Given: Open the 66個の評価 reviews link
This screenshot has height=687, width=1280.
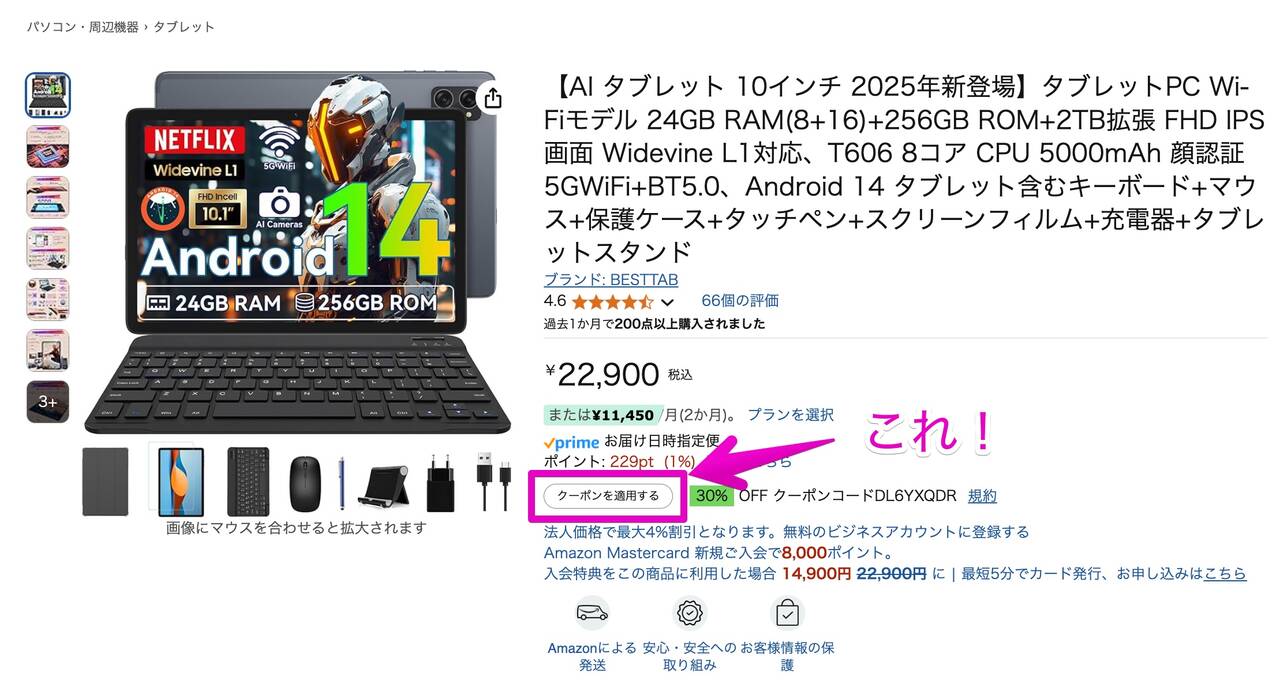Looking at the screenshot, I should (x=740, y=300).
